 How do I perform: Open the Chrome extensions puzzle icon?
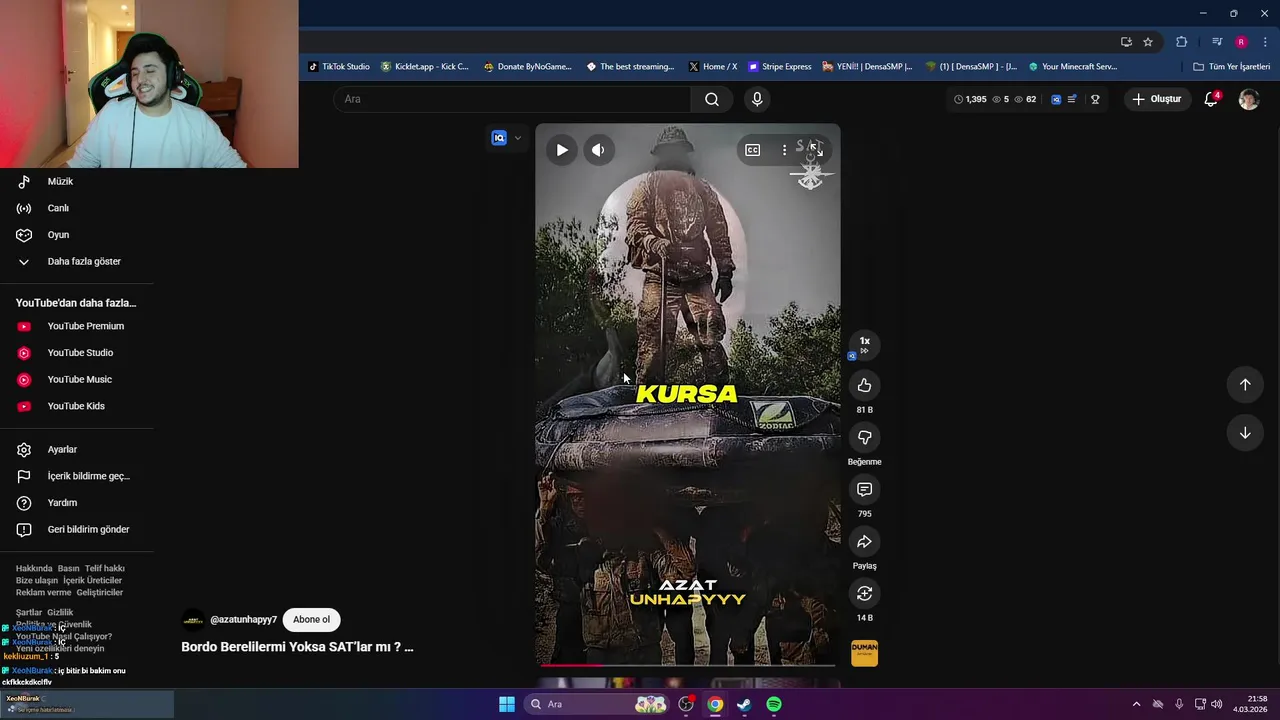tap(1181, 42)
